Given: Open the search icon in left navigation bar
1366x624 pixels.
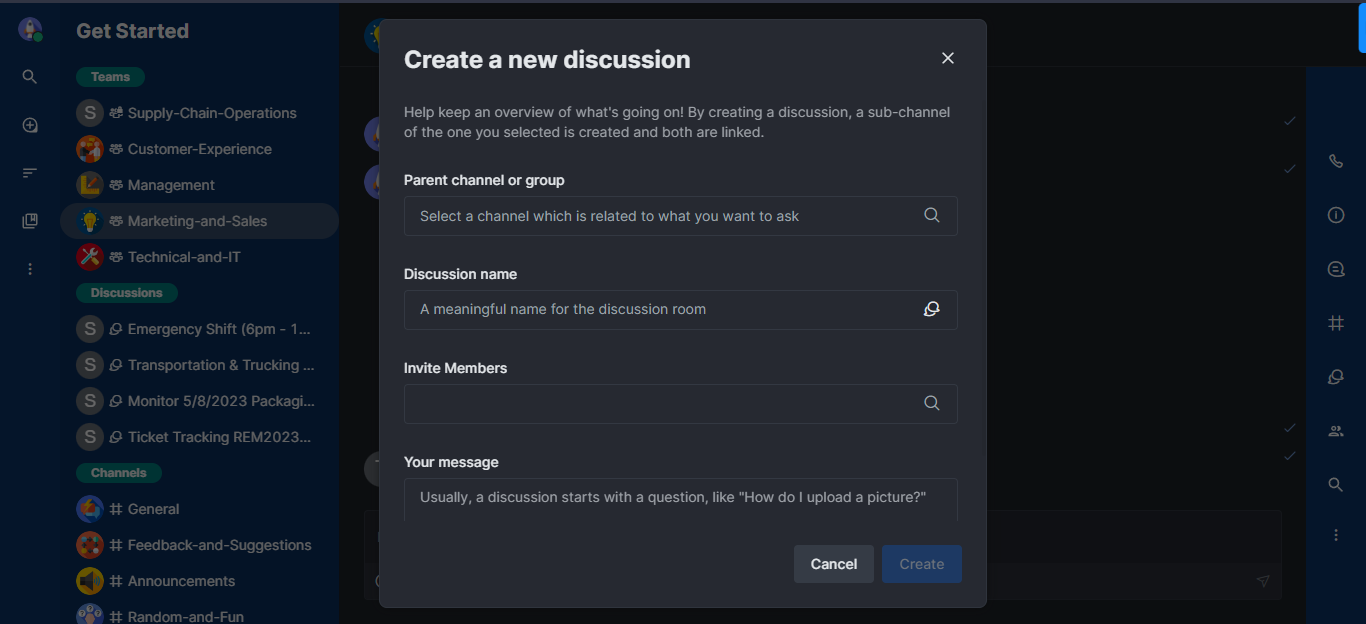Looking at the screenshot, I should coord(30,77).
